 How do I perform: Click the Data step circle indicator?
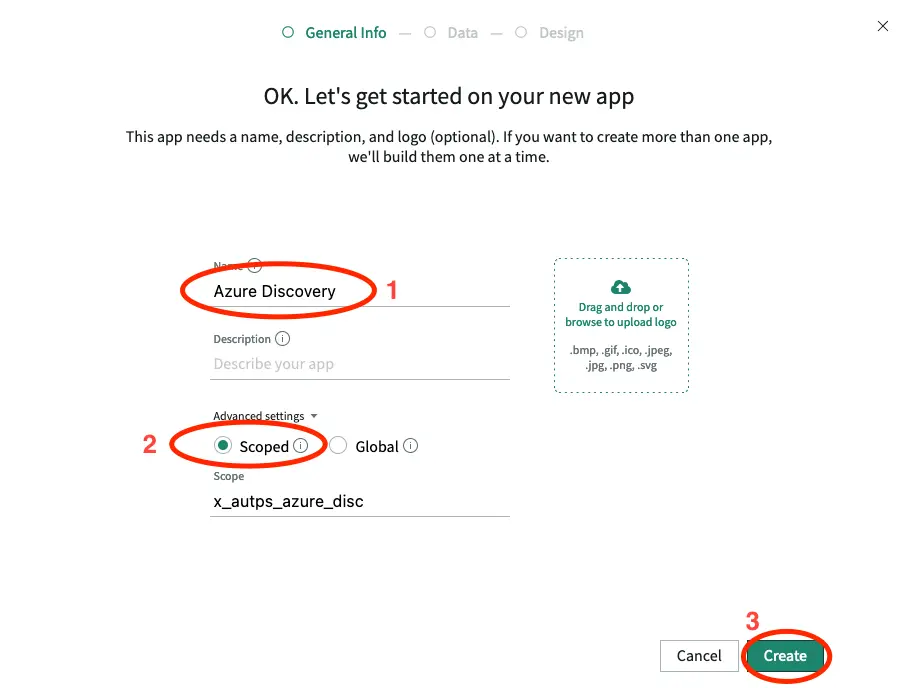[x=430, y=32]
